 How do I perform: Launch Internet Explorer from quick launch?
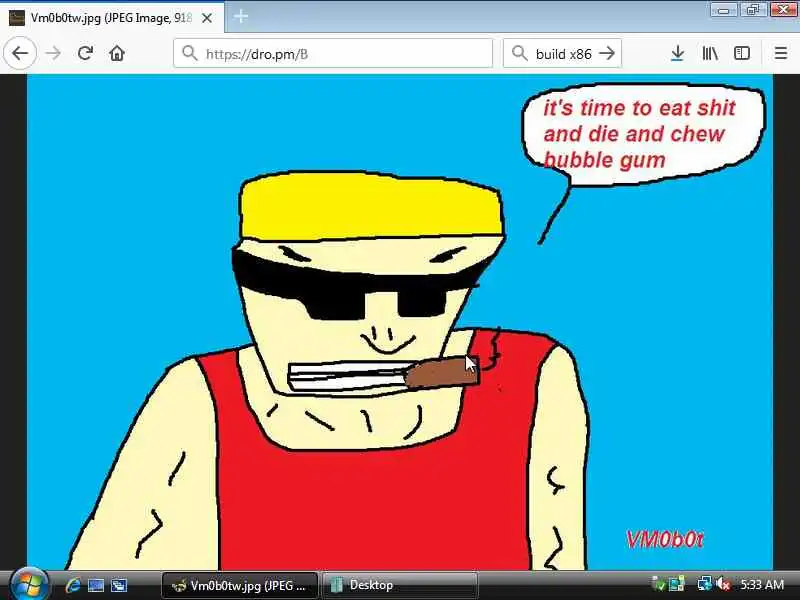coord(73,585)
